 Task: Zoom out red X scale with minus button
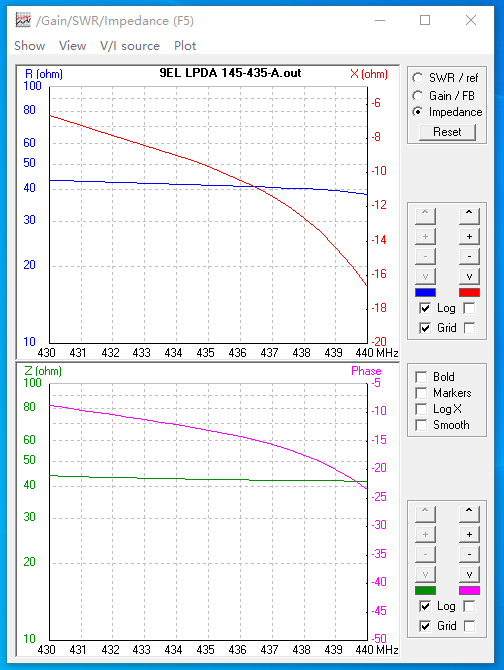click(469, 256)
